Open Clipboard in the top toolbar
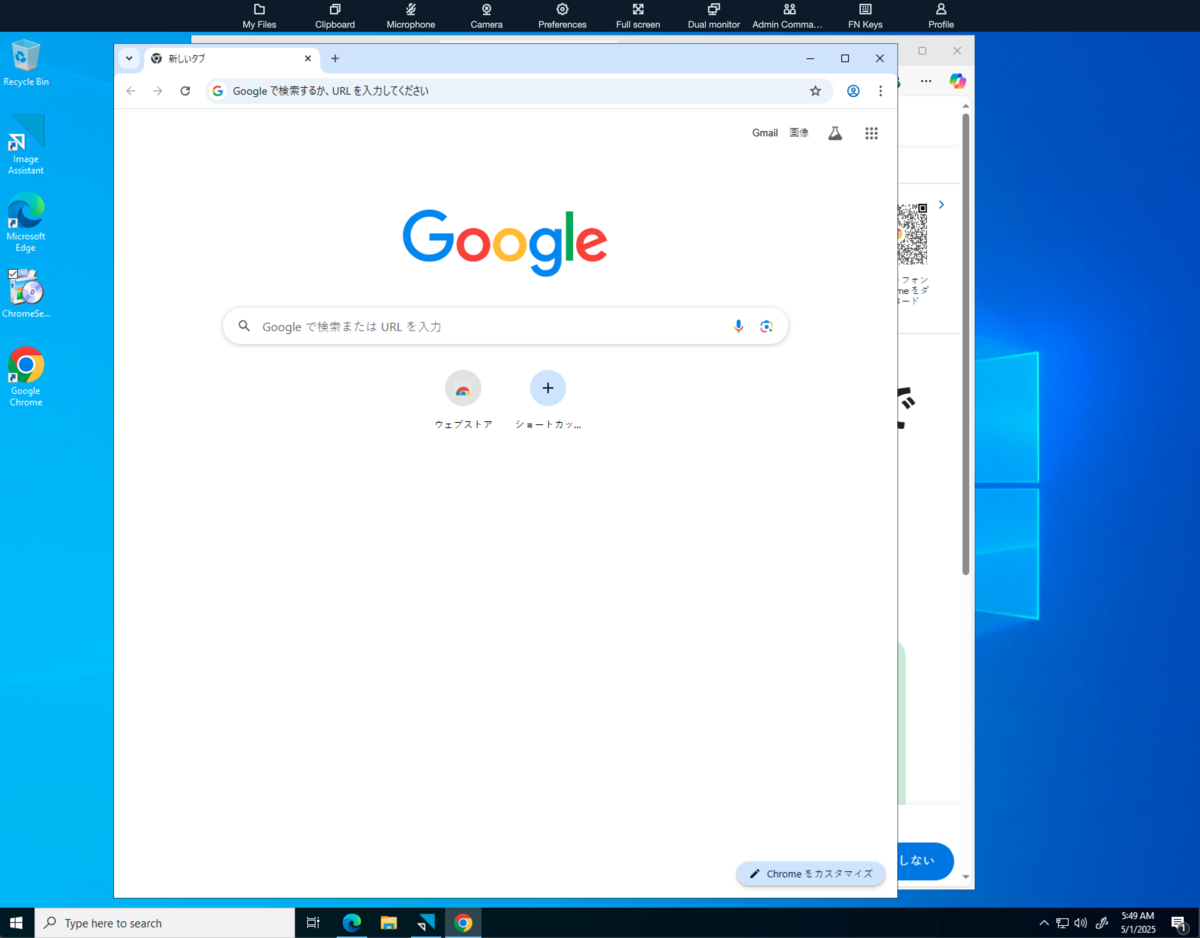Screen dimensions: 1200x938 [x=335, y=15]
